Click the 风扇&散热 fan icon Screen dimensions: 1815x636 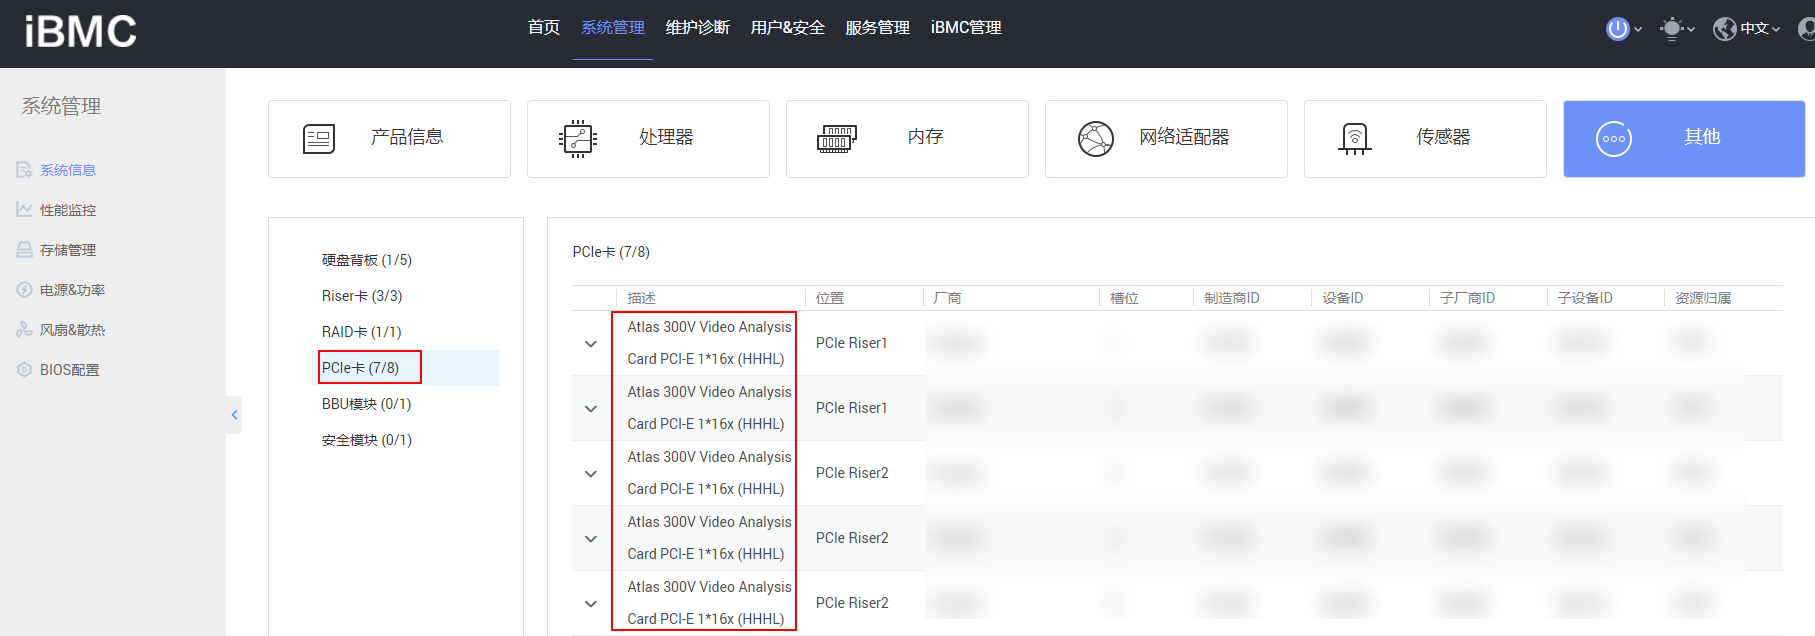click(24, 330)
